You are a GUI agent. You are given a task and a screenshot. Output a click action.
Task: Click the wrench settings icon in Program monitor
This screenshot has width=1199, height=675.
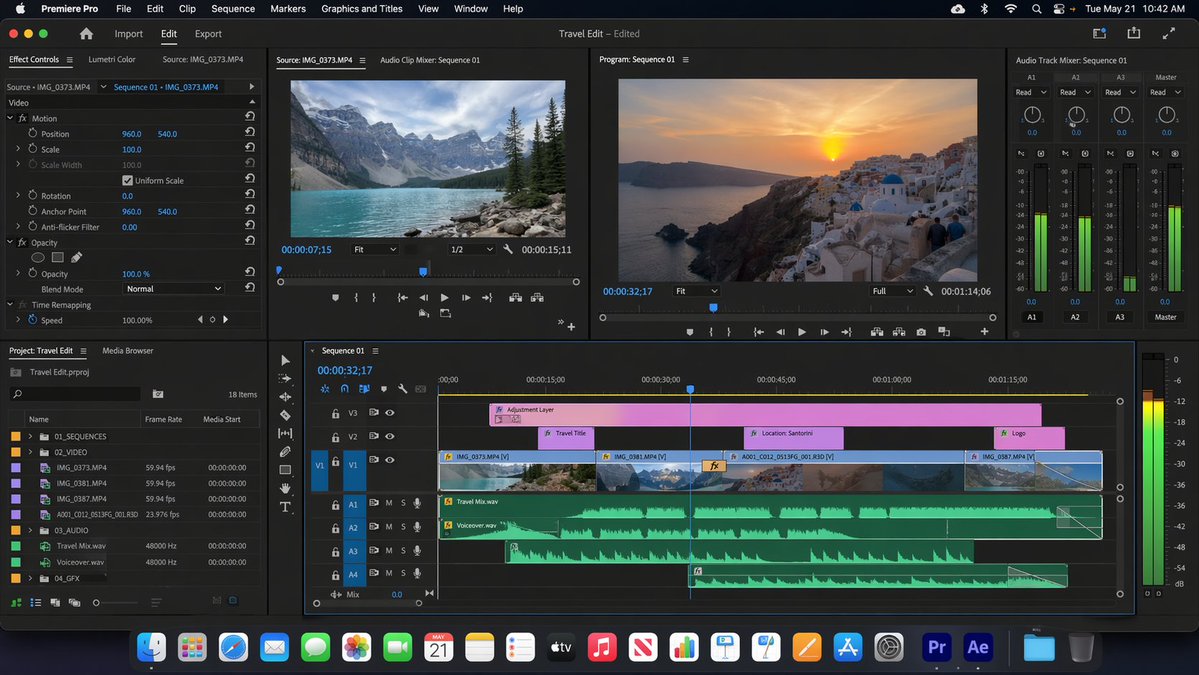pos(927,291)
